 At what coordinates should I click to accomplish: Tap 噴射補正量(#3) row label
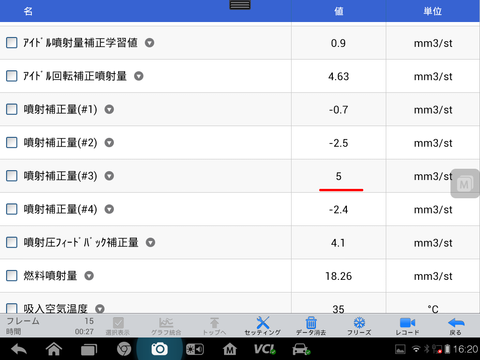[60, 176]
